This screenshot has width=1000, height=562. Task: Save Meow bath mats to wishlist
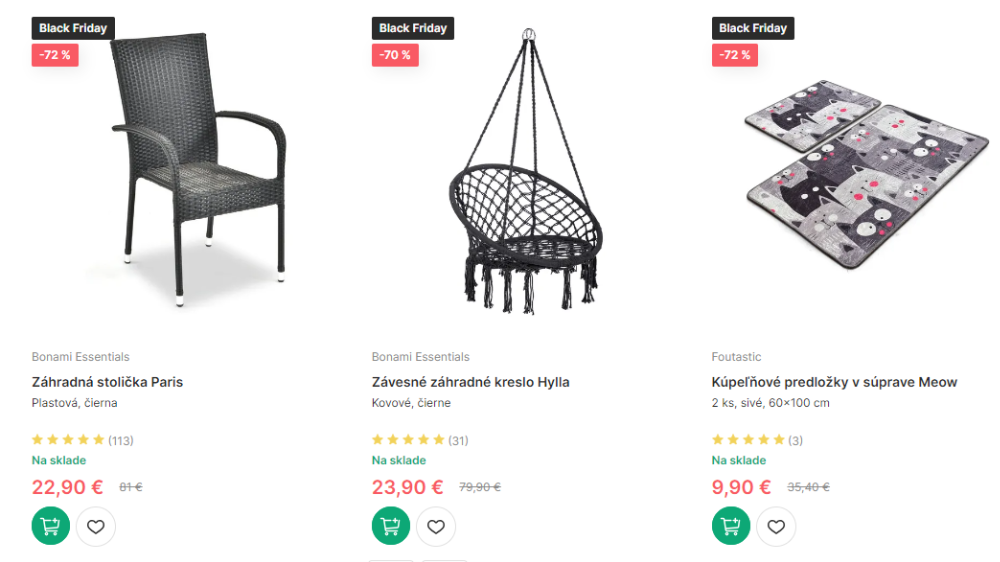[776, 526]
